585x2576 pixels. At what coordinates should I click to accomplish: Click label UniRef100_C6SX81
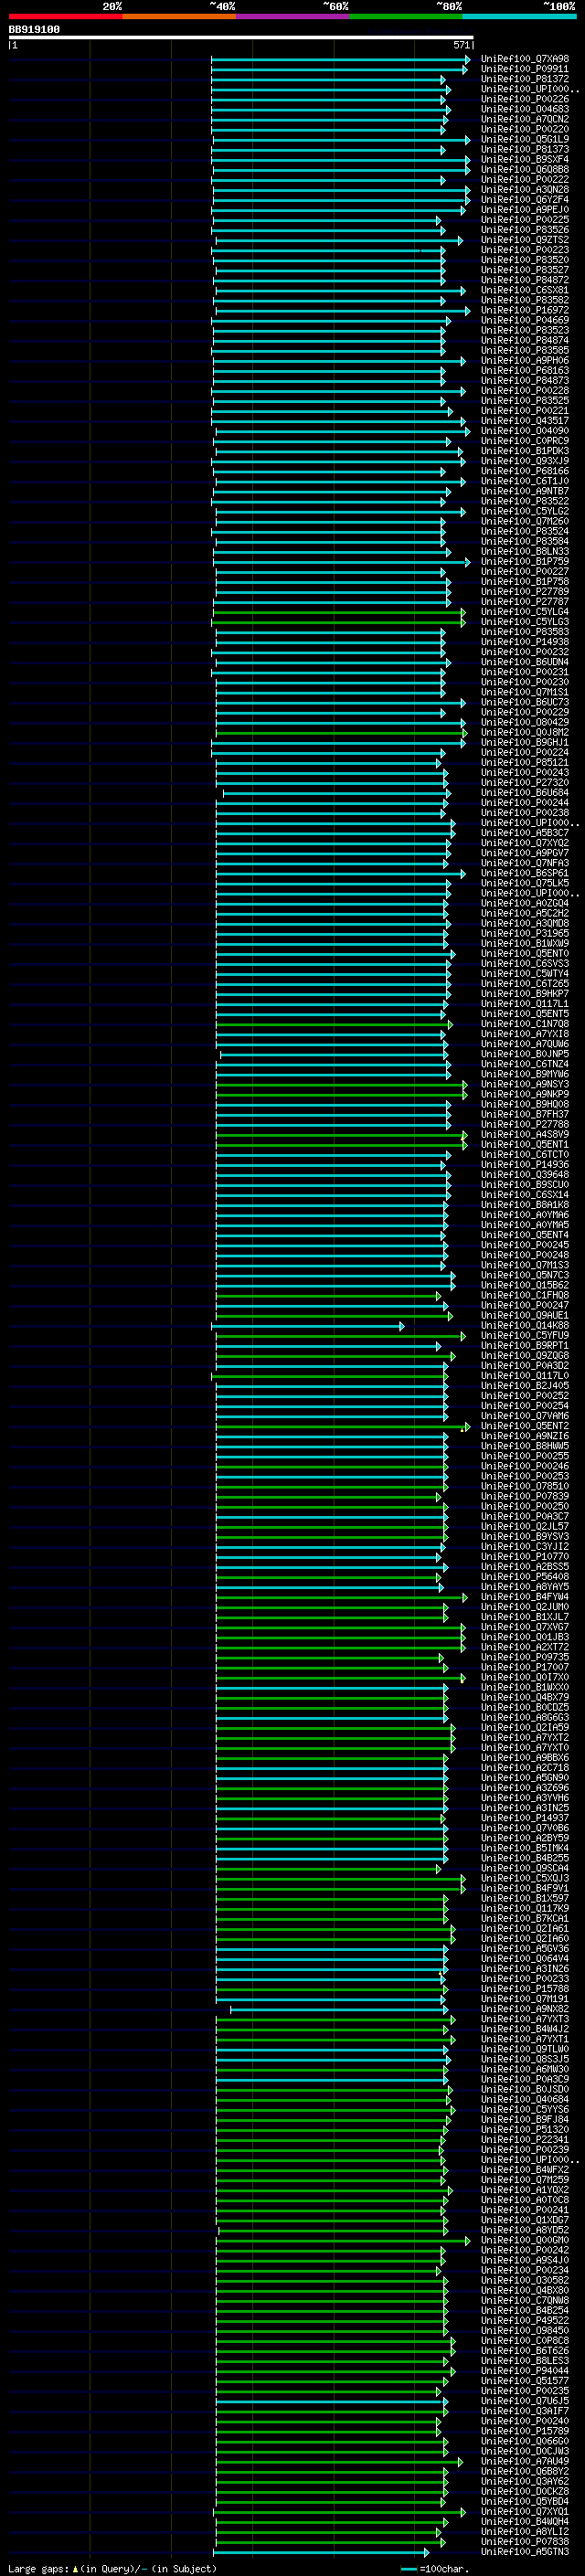coord(525,290)
